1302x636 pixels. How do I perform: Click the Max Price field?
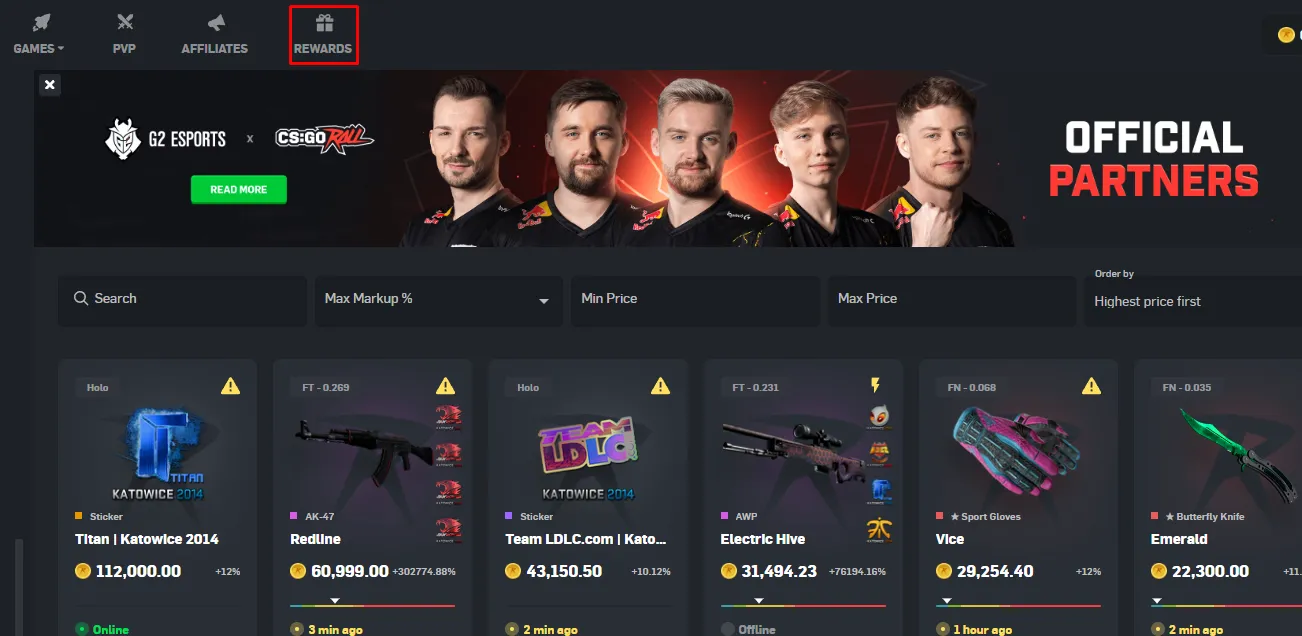pos(952,301)
